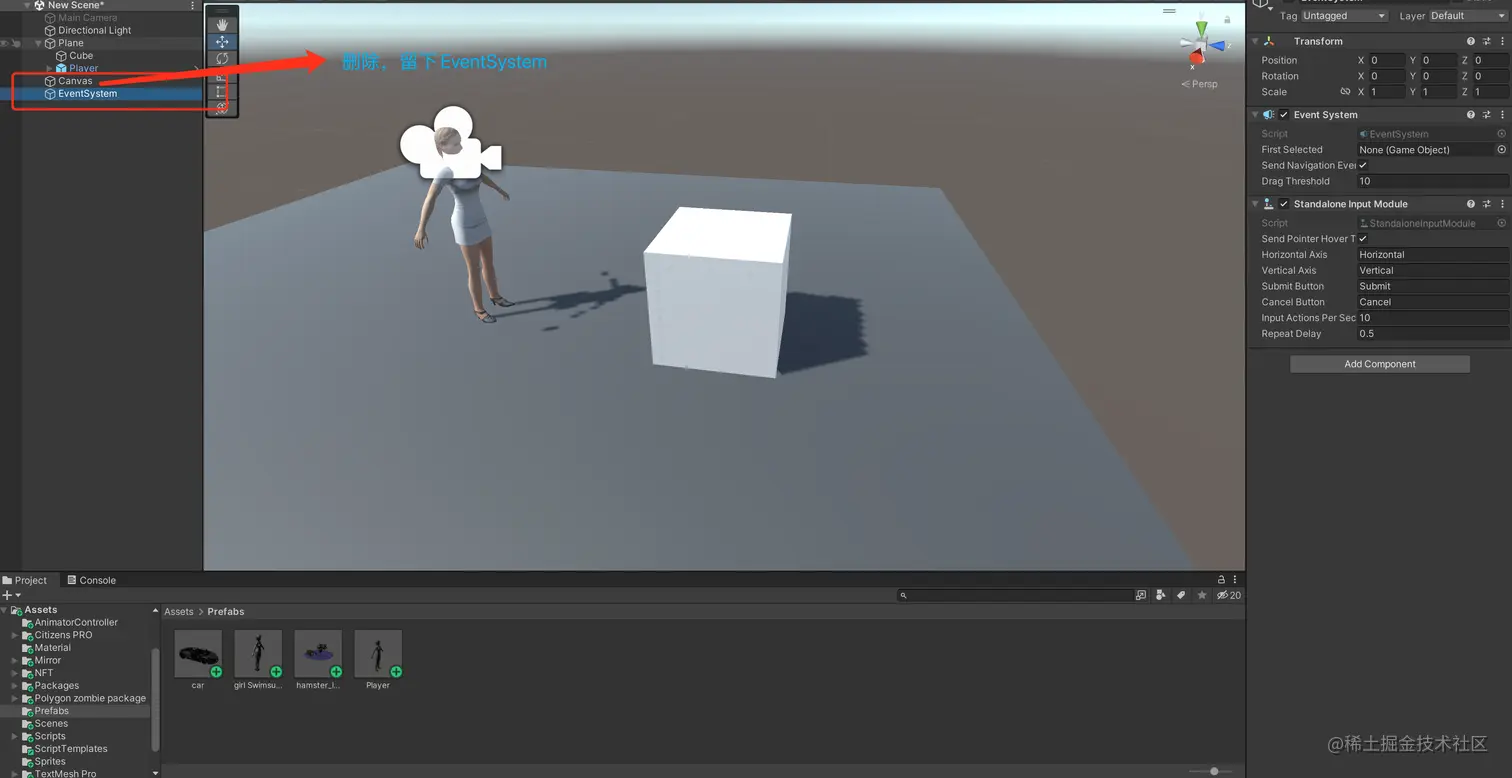The width and height of the screenshot is (1512, 778).
Task: Expand the Scripts folder arrow
Action: pyautogui.click(x=15, y=736)
